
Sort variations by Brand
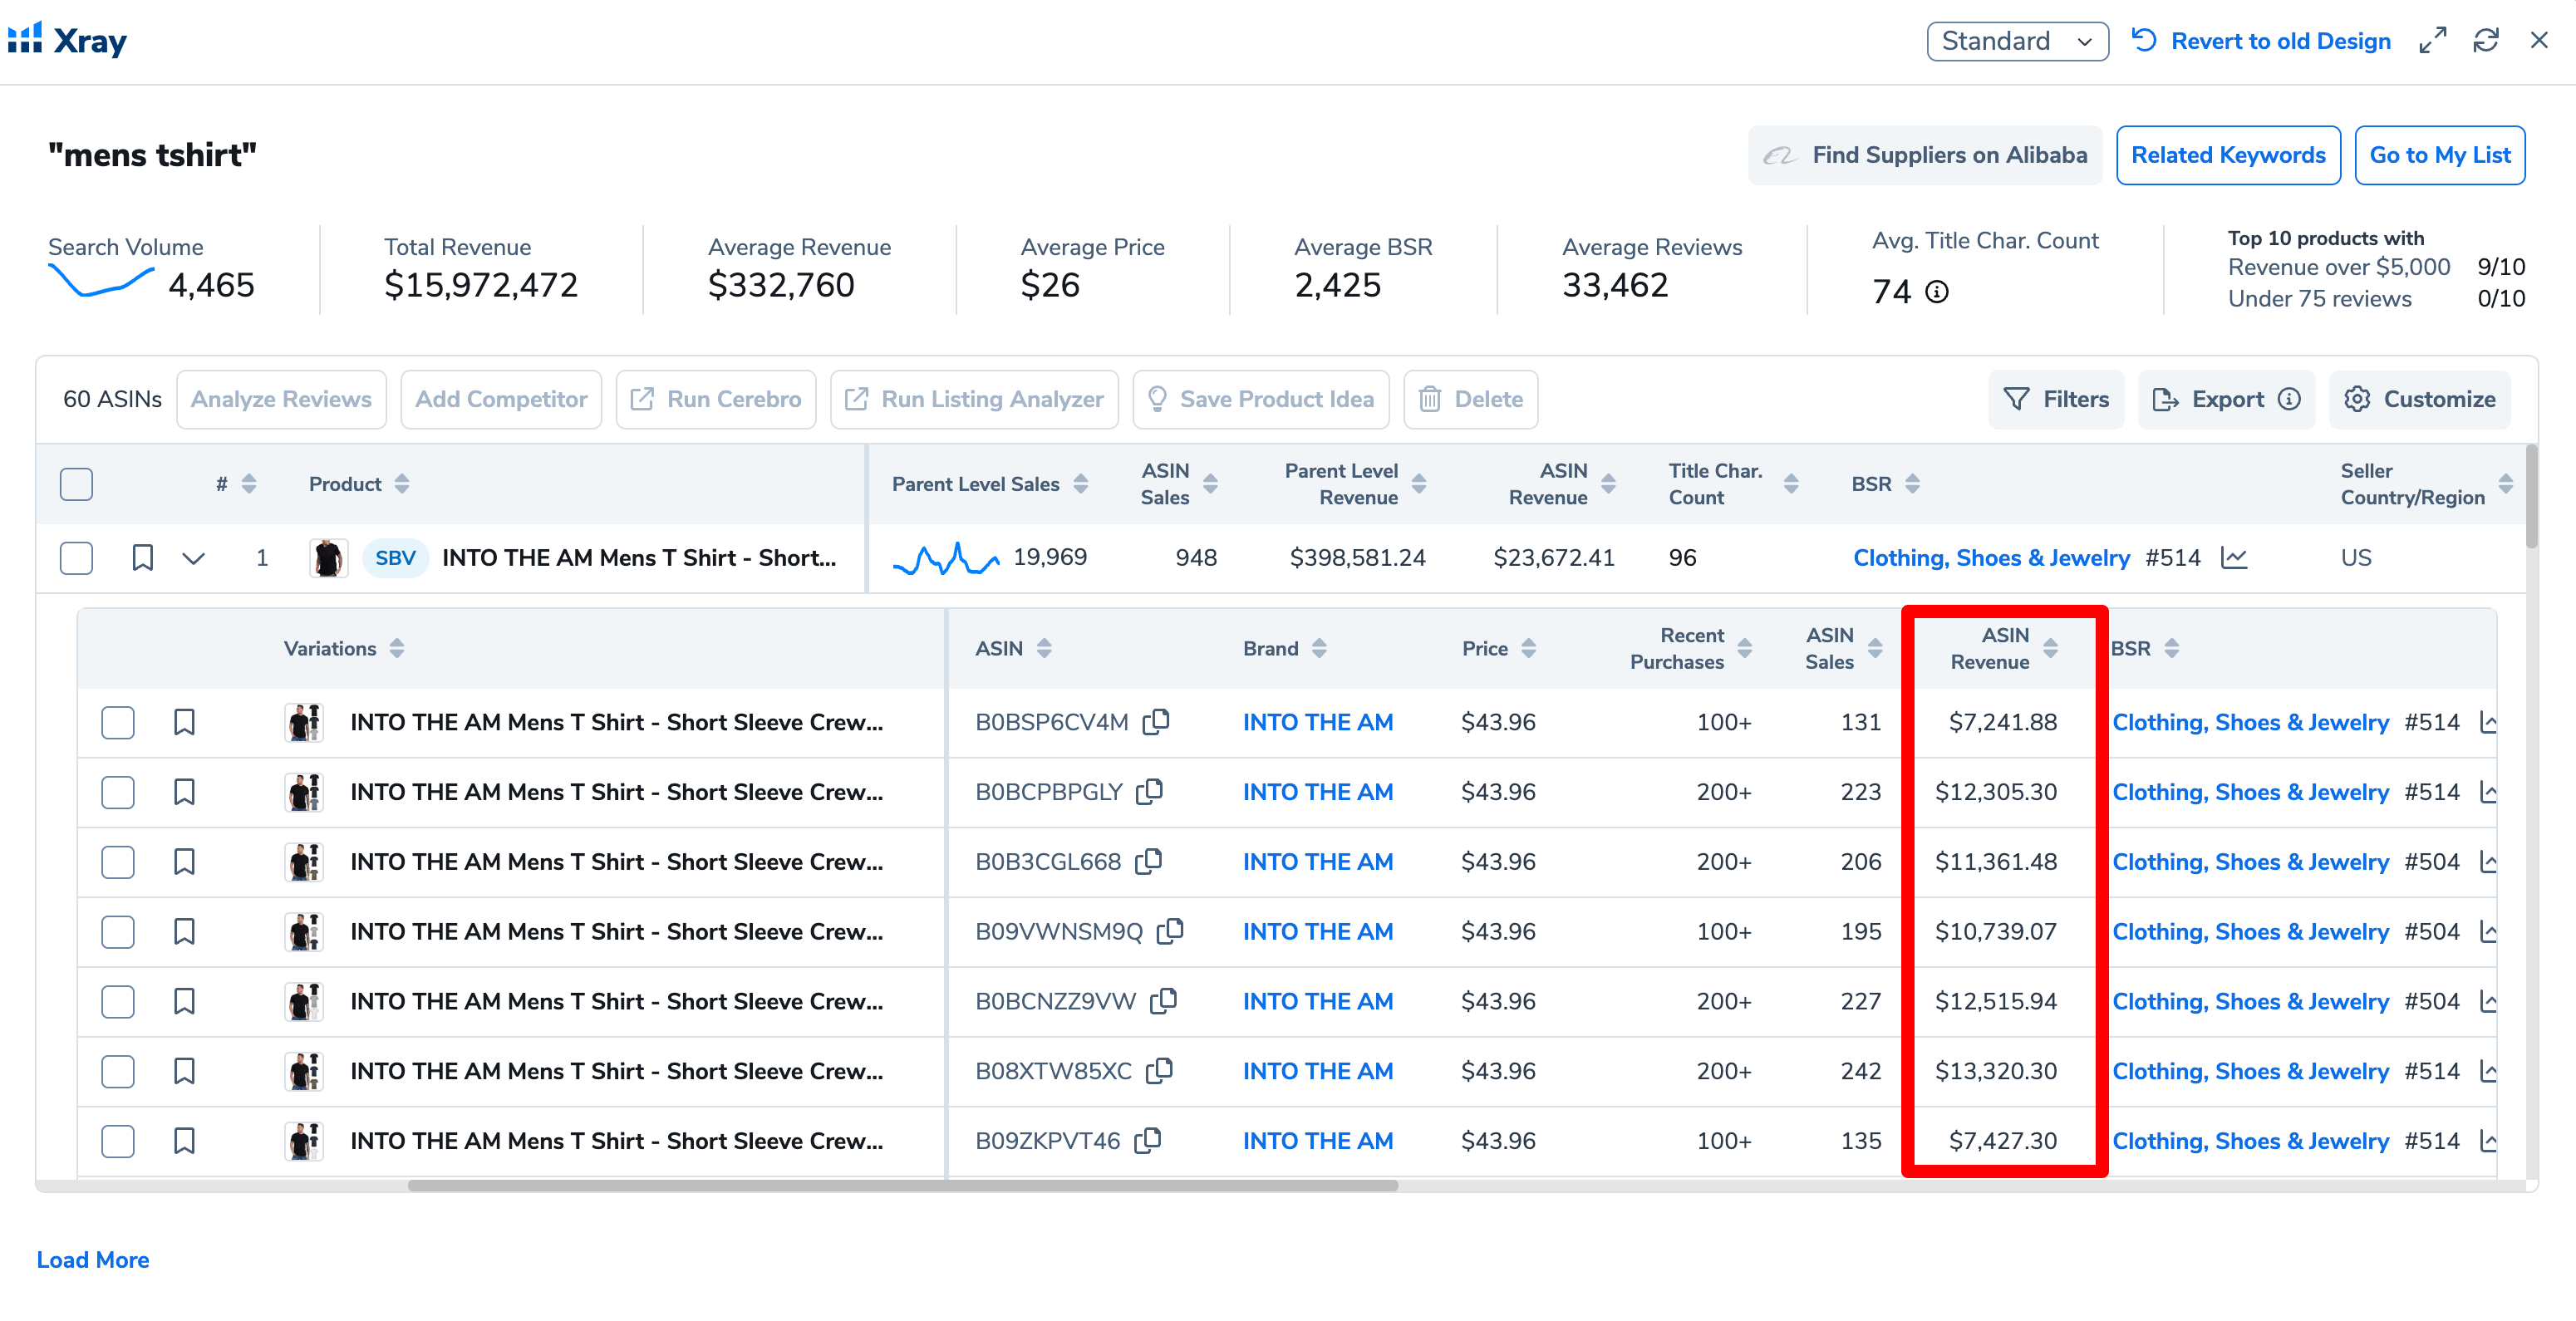pyautogui.click(x=1319, y=648)
